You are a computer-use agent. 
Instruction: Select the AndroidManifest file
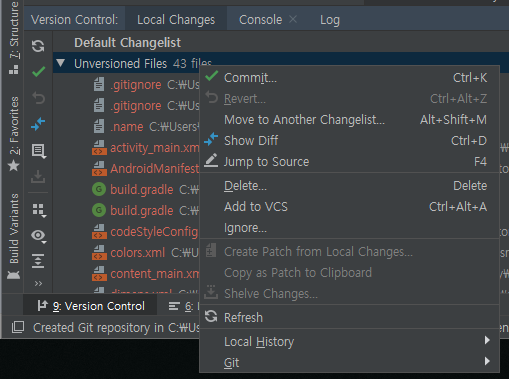[x=155, y=169]
